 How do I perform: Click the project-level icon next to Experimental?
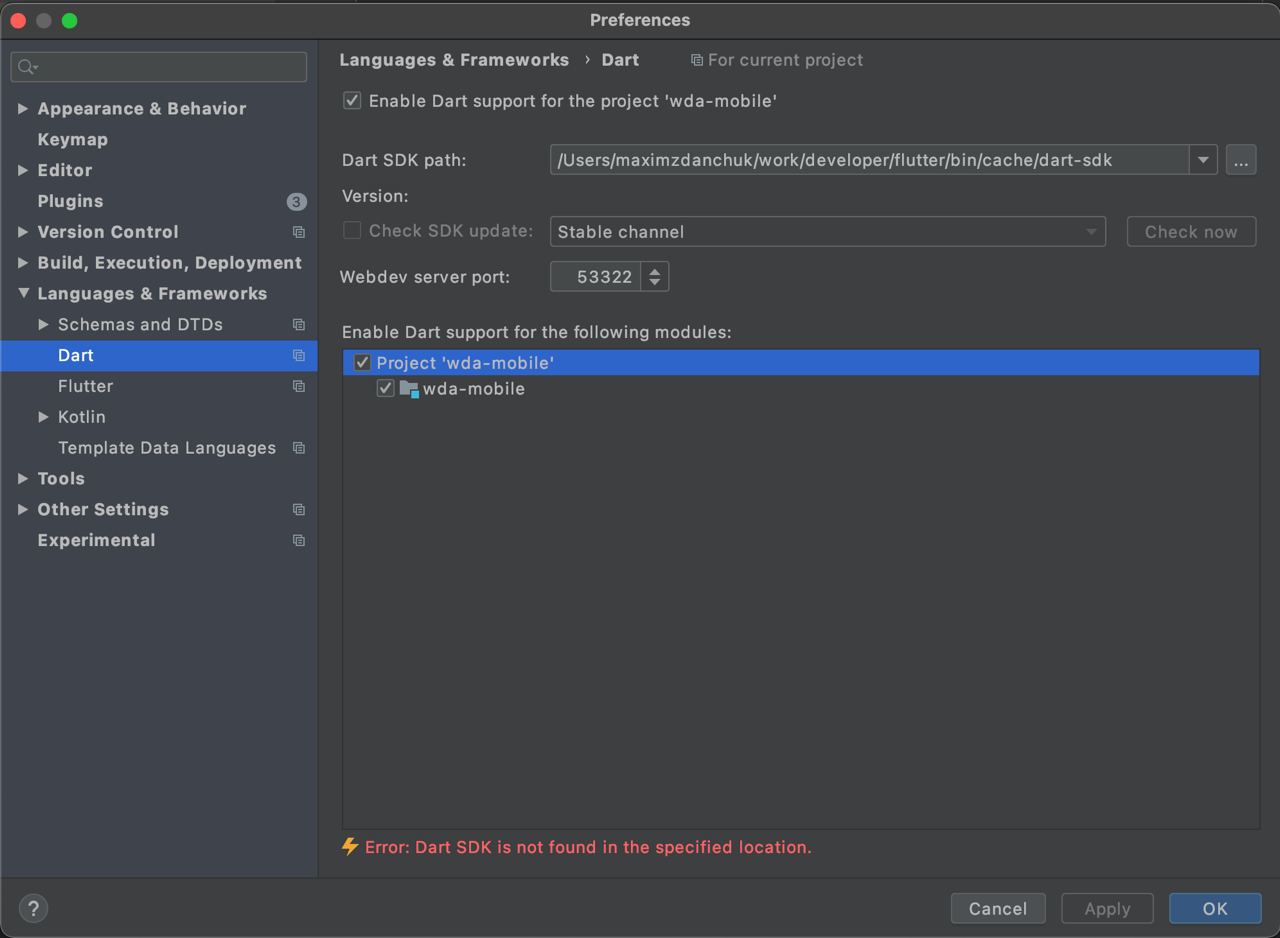298,541
